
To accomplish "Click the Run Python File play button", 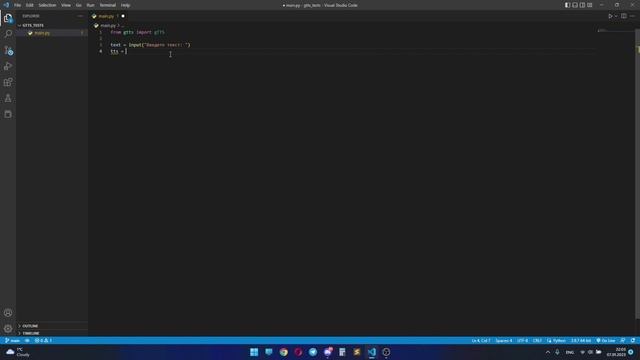I will pos(610,16).
